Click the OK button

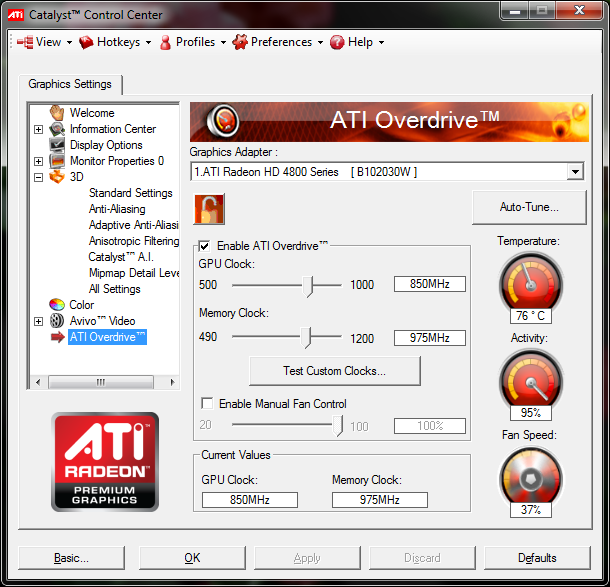click(192, 558)
